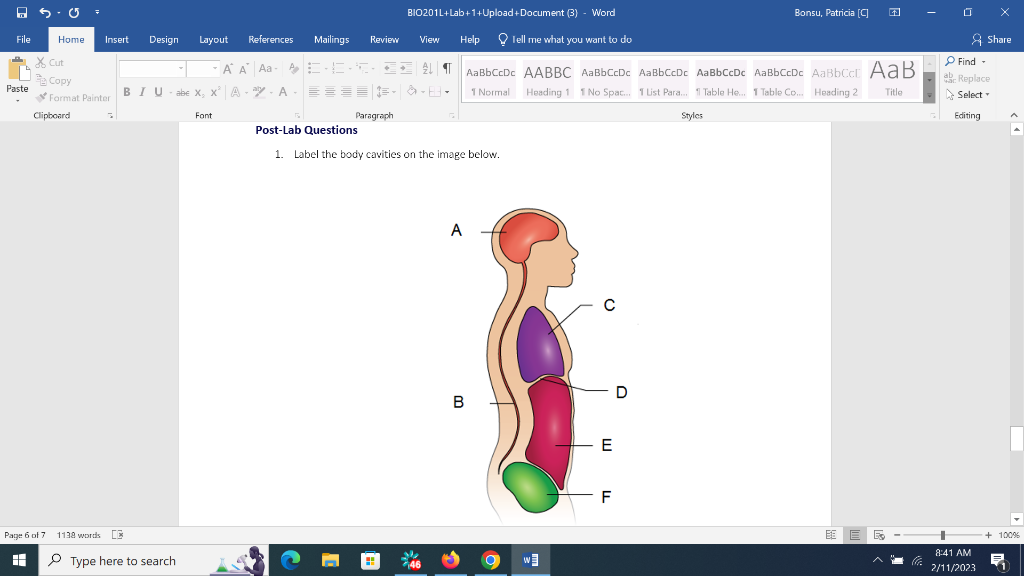Image resolution: width=1024 pixels, height=576 pixels.
Task: Switch to Web Layout view
Action: (879, 535)
